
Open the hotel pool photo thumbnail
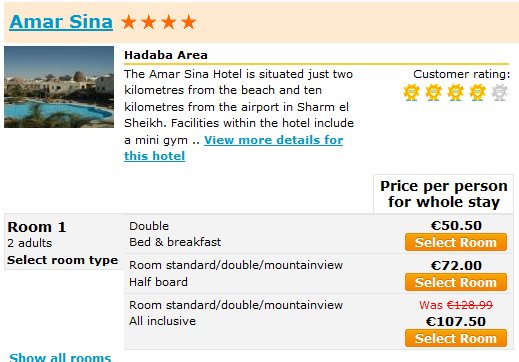(59, 87)
